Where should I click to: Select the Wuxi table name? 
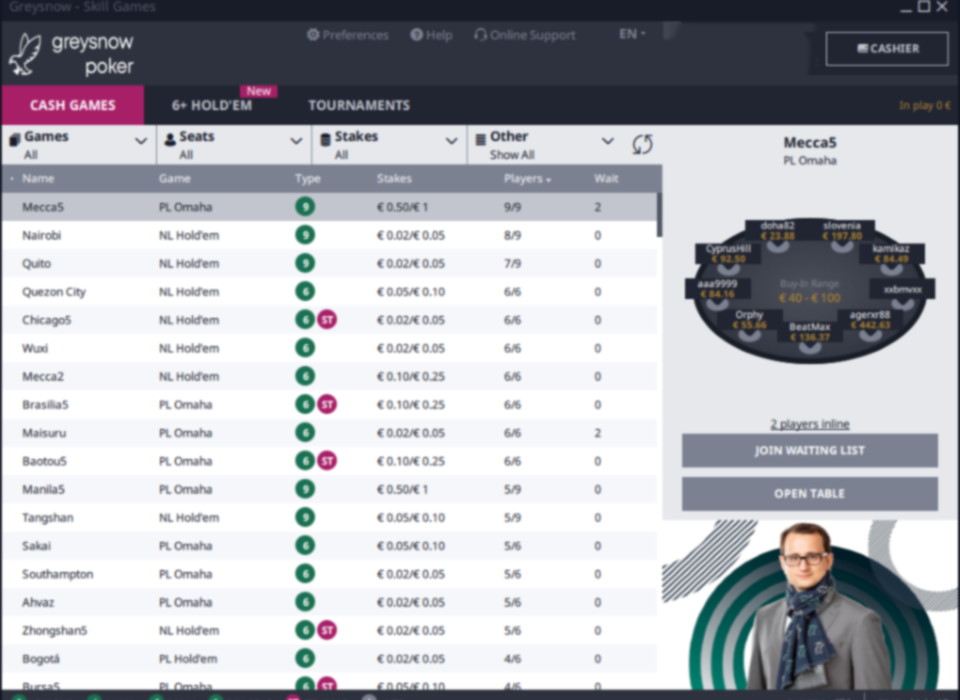(35, 348)
